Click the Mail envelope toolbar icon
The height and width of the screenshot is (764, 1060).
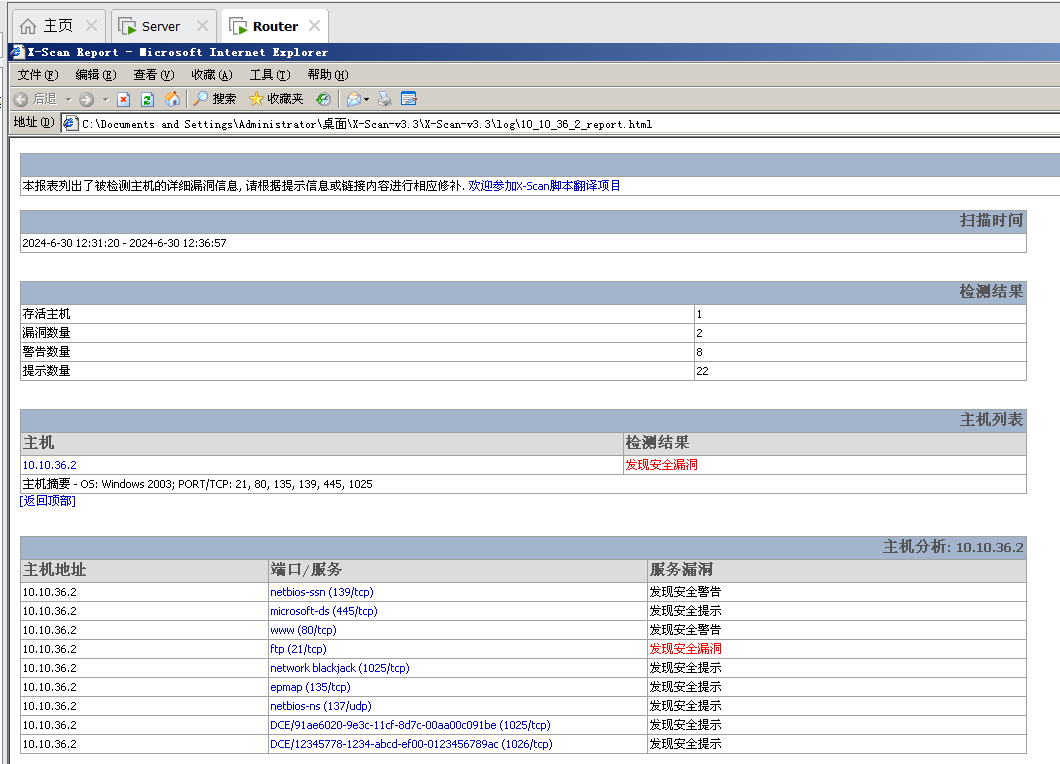pos(354,99)
